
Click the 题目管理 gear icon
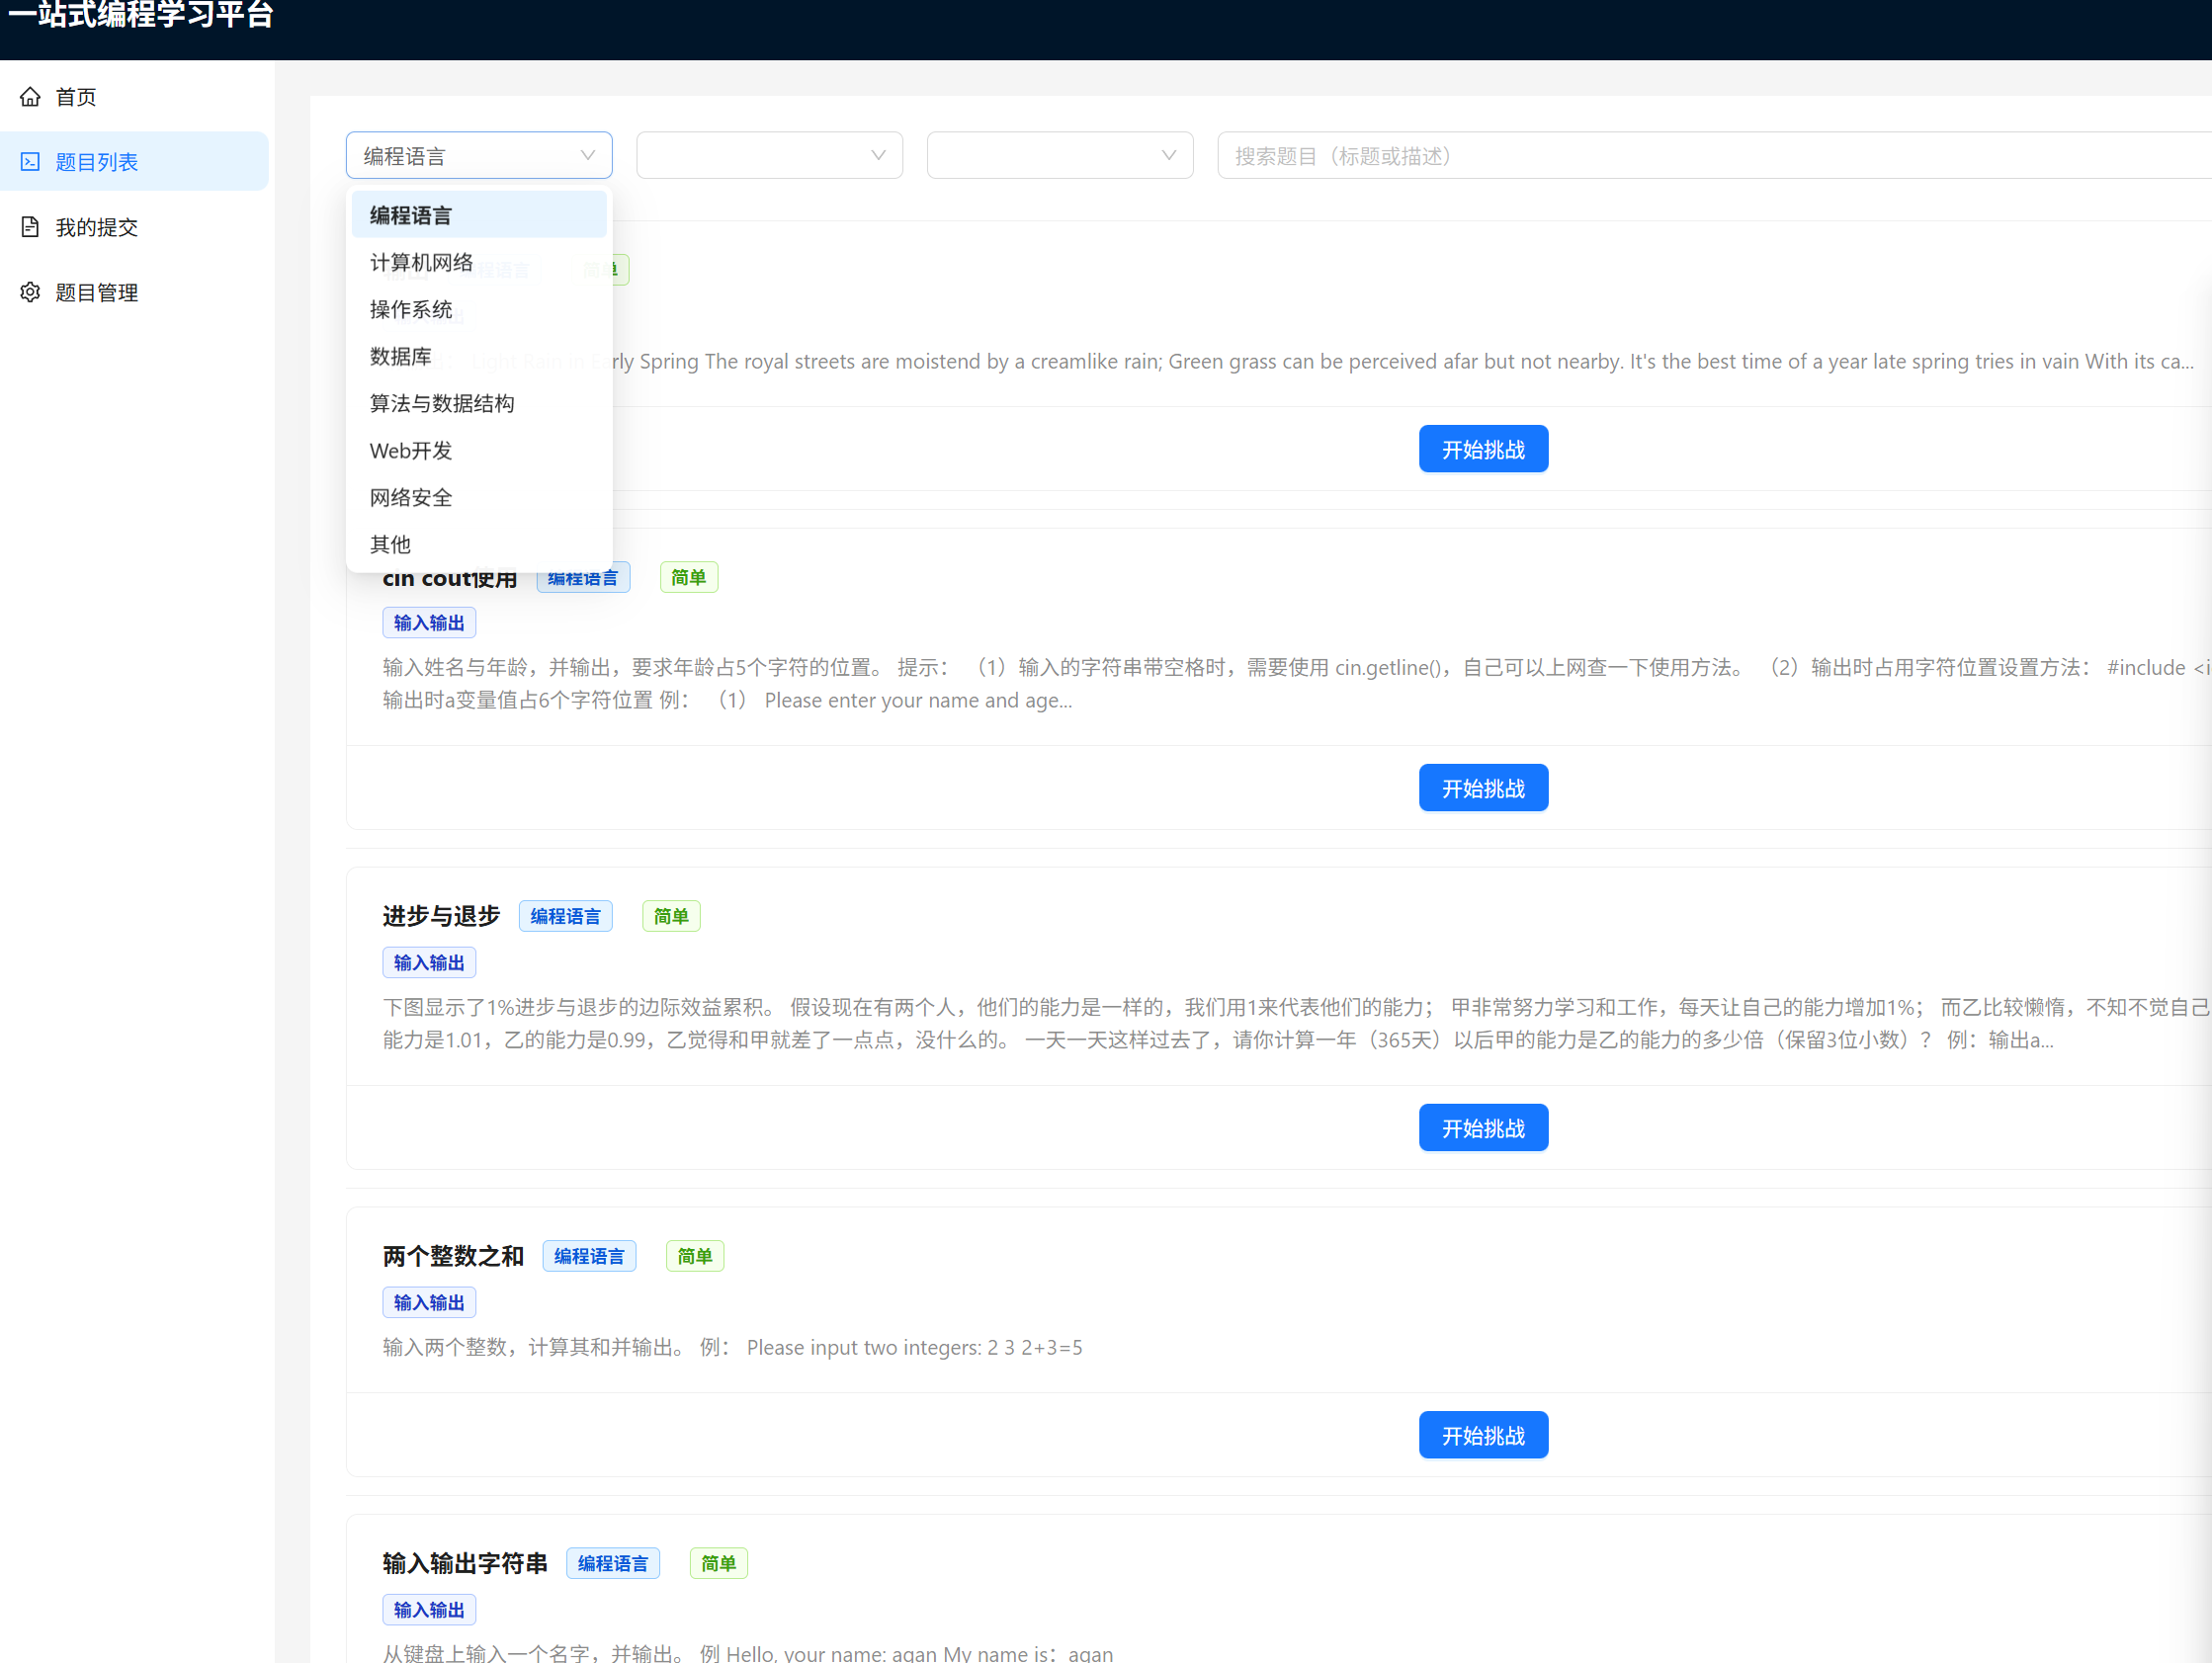30,292
